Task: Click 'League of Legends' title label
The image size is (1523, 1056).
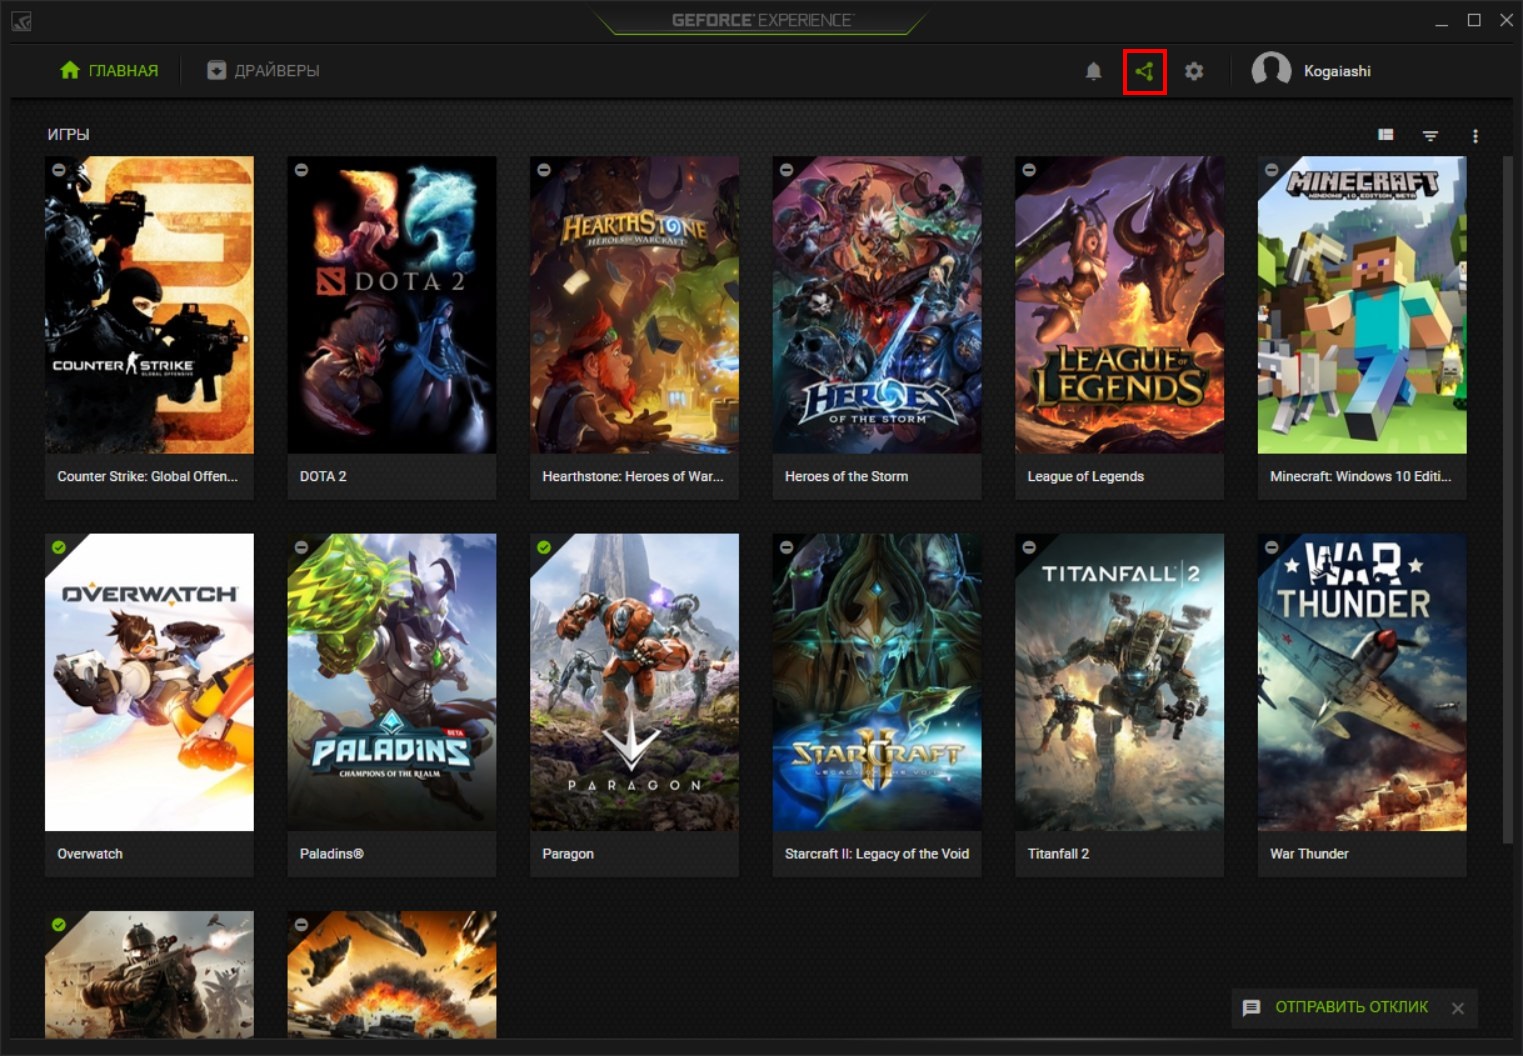Action: click(1085, 476)
